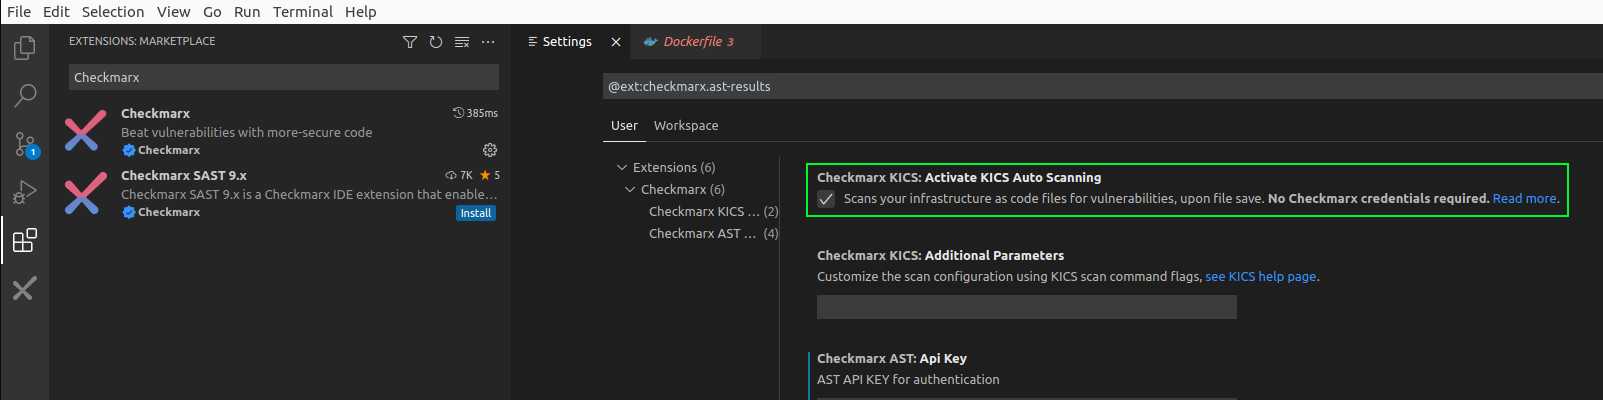Click the settings search field
The image size is (1603, 400).
click(x=1102, y=86)
